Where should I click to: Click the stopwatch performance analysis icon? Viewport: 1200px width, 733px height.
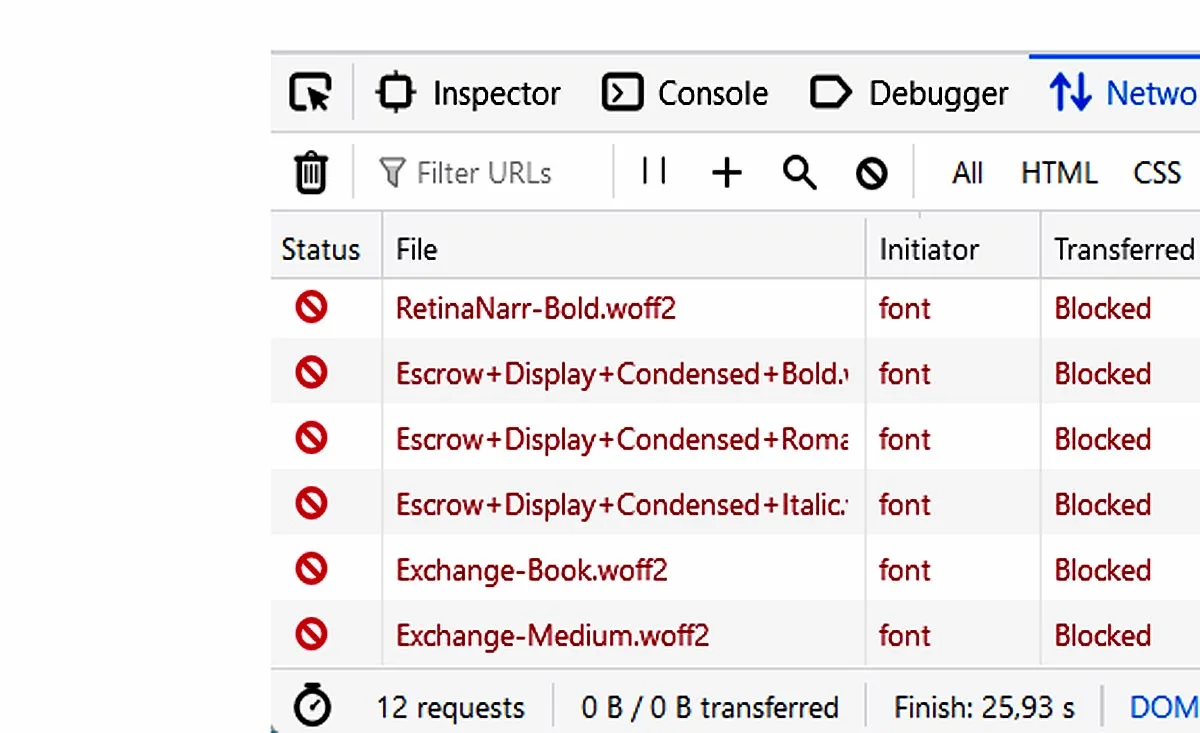(313, 706)
